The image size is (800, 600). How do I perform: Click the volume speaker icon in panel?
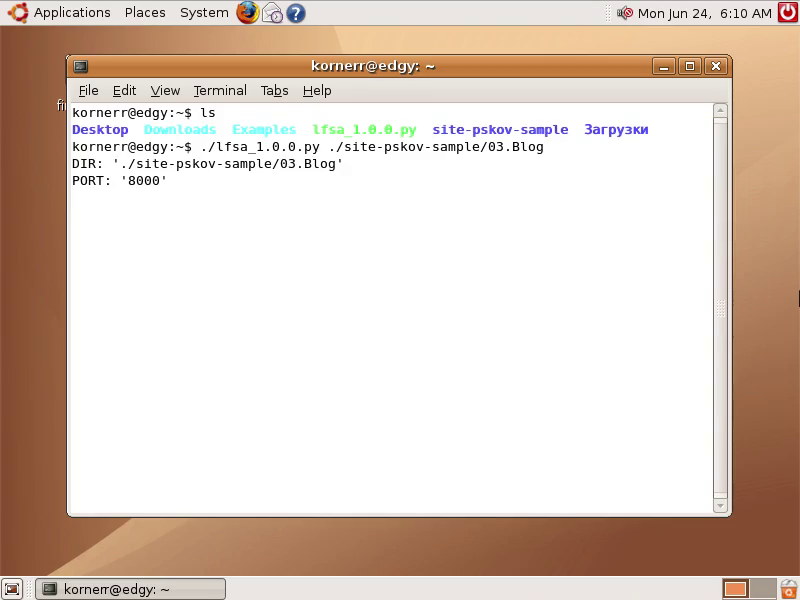pos(625,13)
